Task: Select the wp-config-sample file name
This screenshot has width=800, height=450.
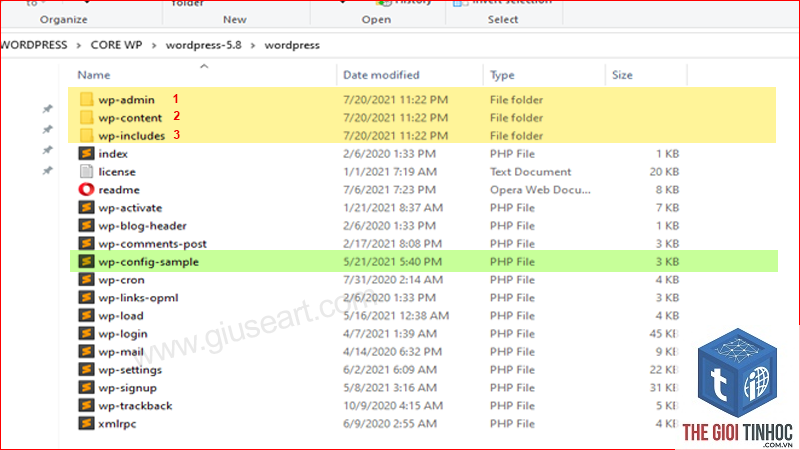Action: coord(148,262)
